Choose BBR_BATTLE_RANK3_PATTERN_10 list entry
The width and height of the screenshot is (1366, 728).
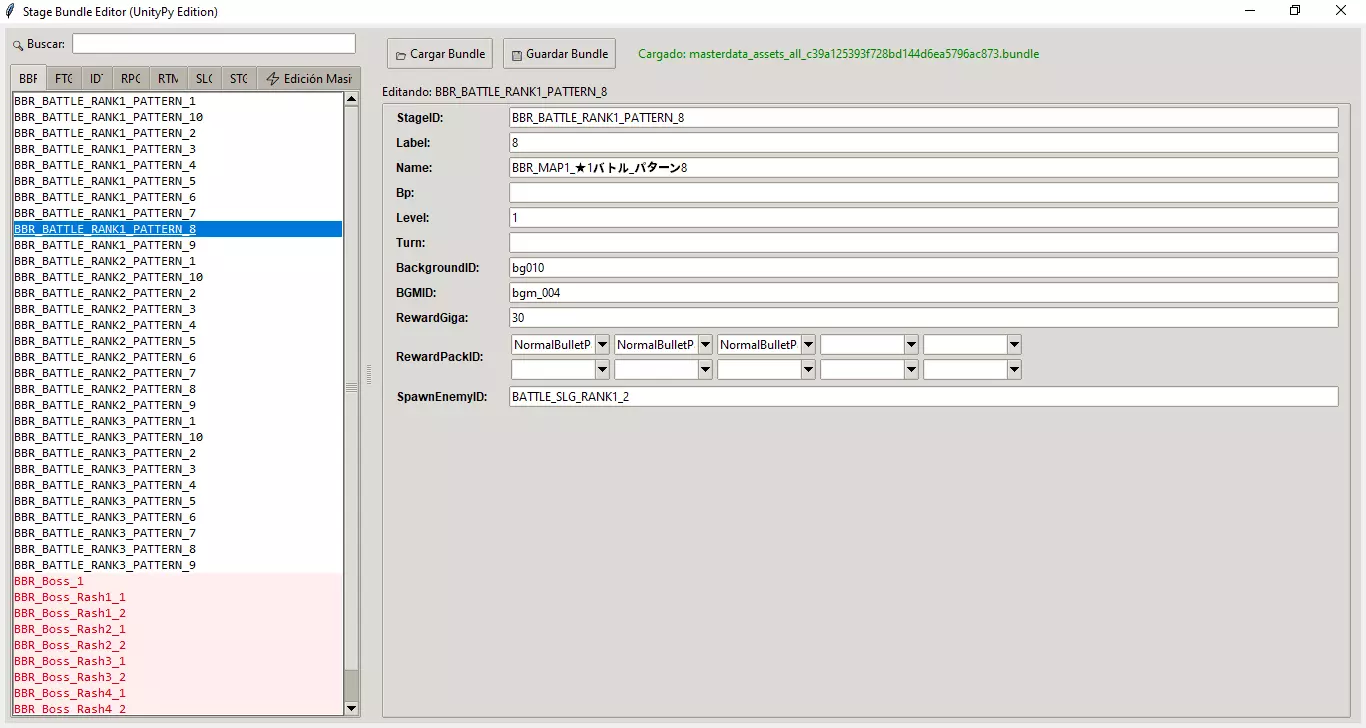click(x=108, y=437)
